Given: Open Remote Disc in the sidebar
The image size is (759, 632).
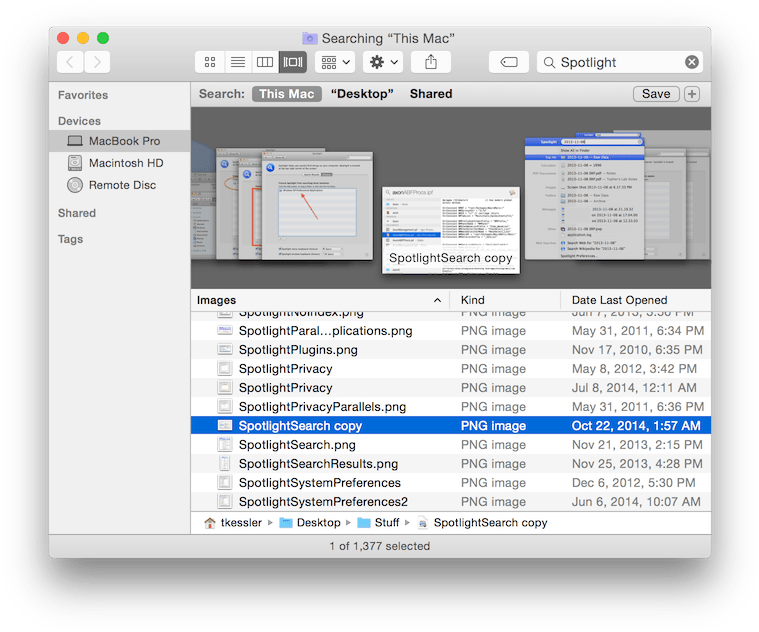Looking at the screenshot, I should click(120, 185).
